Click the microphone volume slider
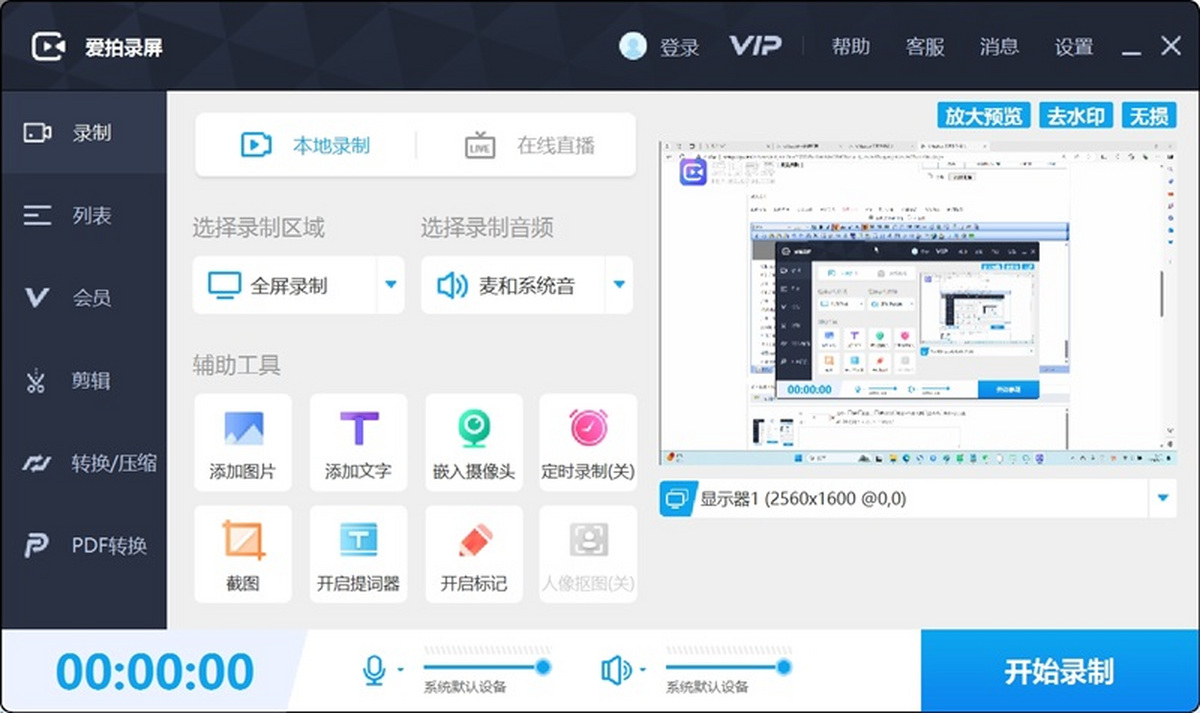 pos(486,666)
